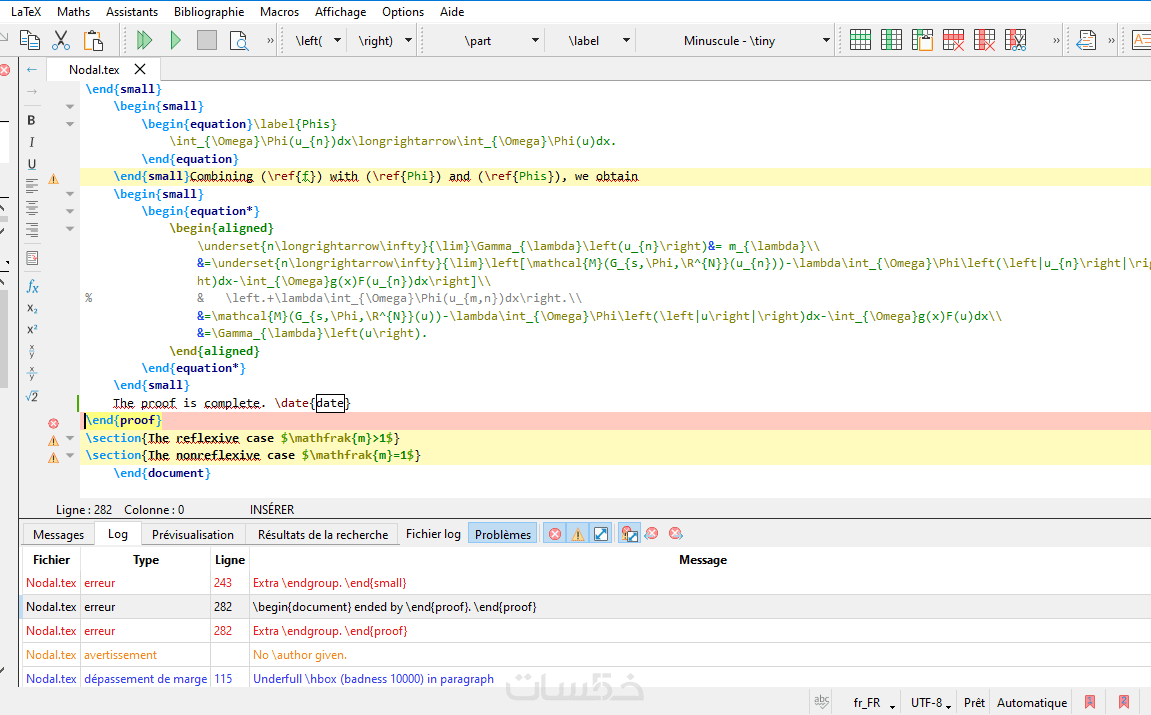Switch to the Prévisualisation tab
Image resolution: width=1151 pixels, height=715 pixels.
pyautogui.click(x=193, y=534)
